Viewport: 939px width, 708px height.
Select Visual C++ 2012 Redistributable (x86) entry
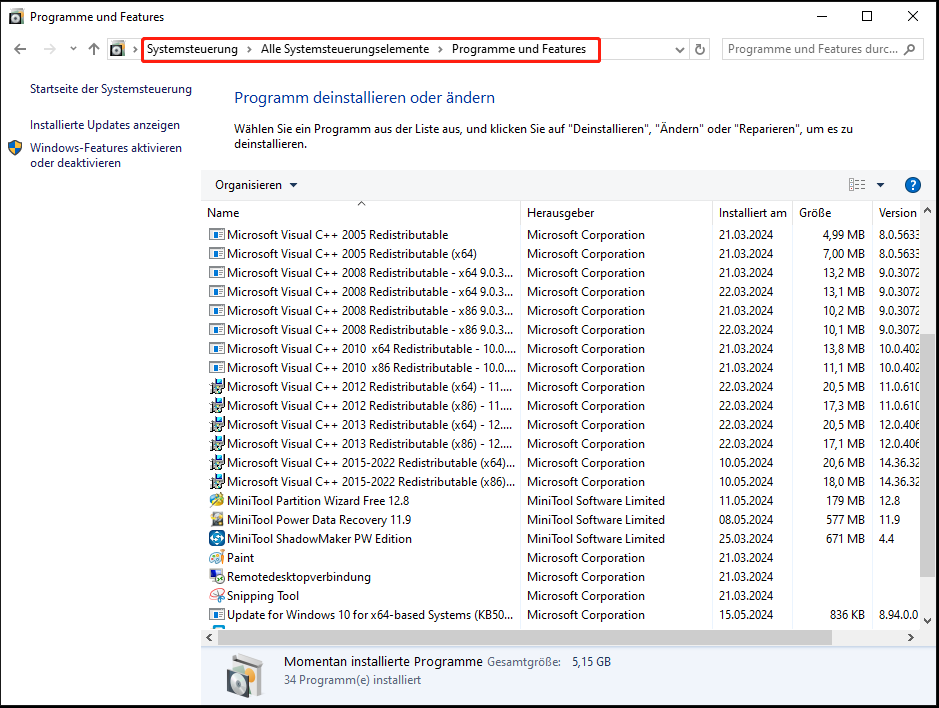point(369,406)
